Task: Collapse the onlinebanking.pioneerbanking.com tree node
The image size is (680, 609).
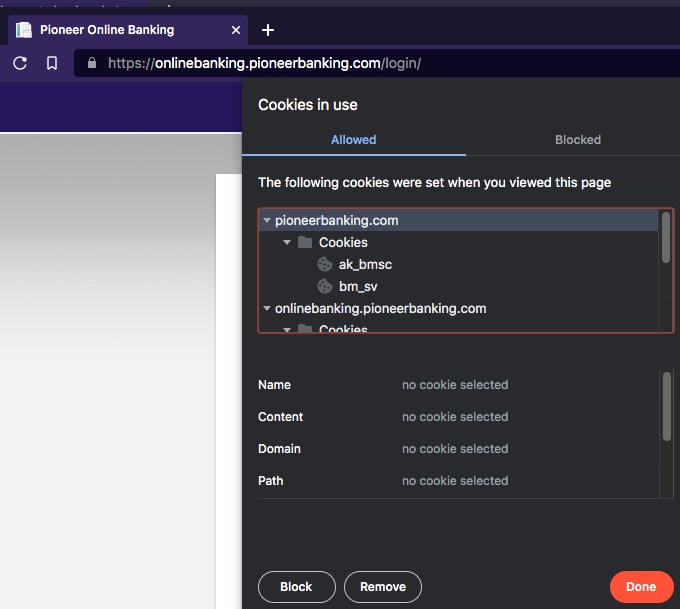Action: (267, 309)
